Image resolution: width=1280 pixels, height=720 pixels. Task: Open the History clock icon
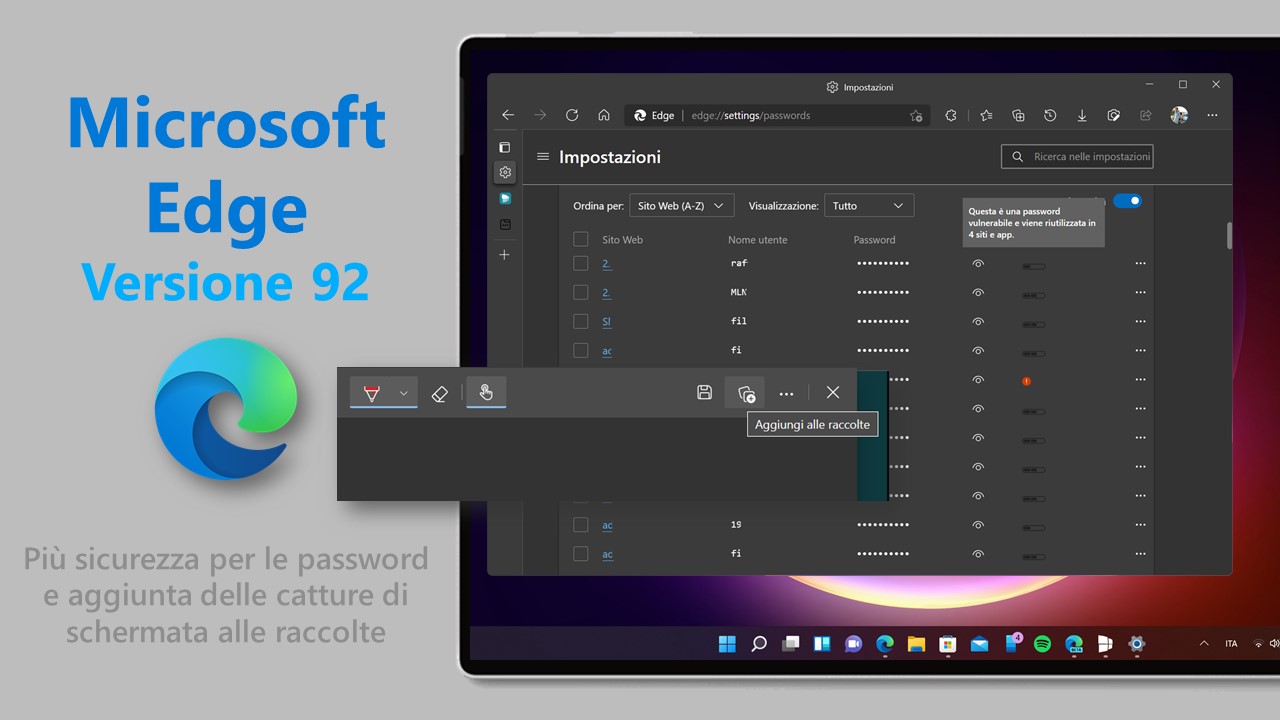point(1050,115)
